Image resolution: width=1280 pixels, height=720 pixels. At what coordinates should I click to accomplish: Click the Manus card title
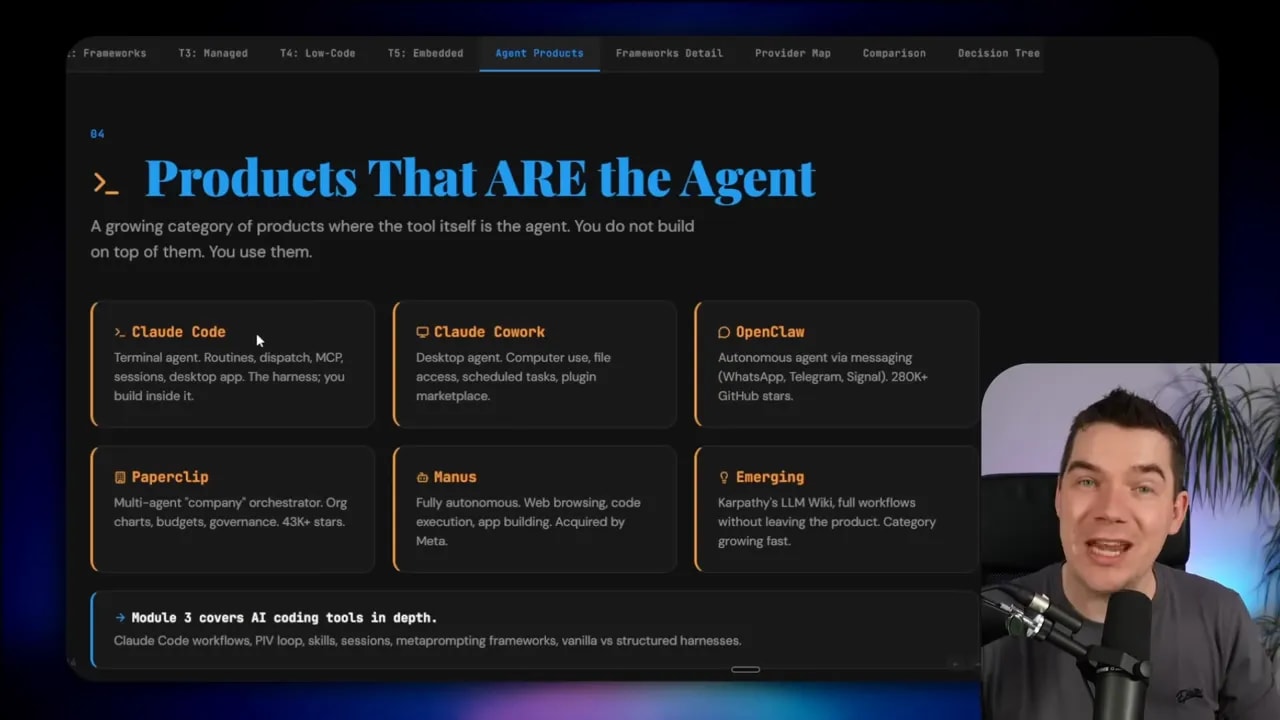point(455,477)
